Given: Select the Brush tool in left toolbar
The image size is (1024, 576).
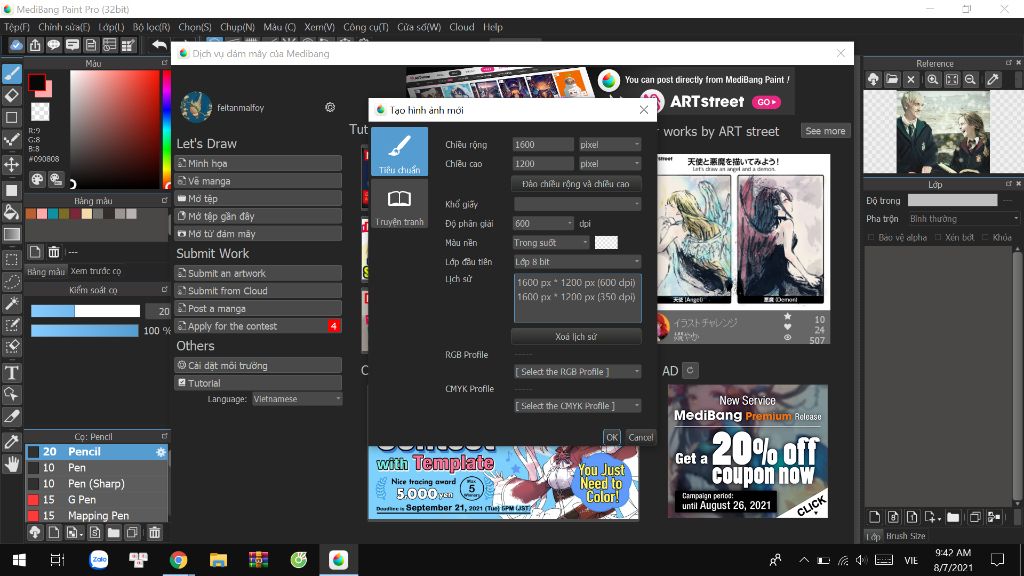Looking at the screenshot, I should pyautogui.click(x=12, y=74).
